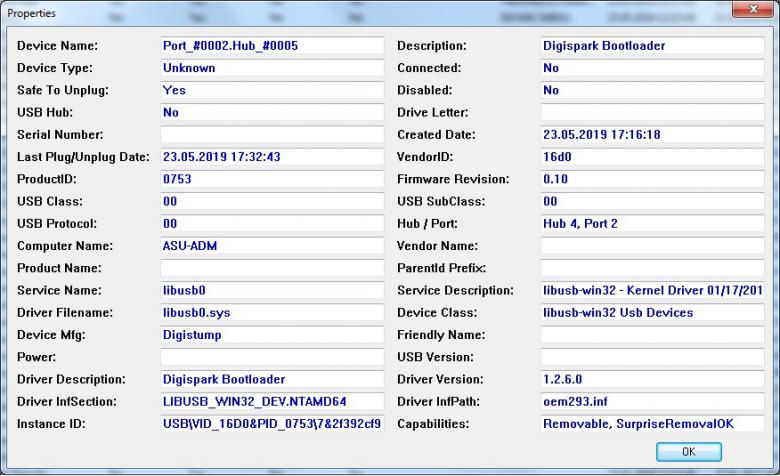780x476 pixels.
Task: Click the empty ParentId Prefix field
Action: 652,268
